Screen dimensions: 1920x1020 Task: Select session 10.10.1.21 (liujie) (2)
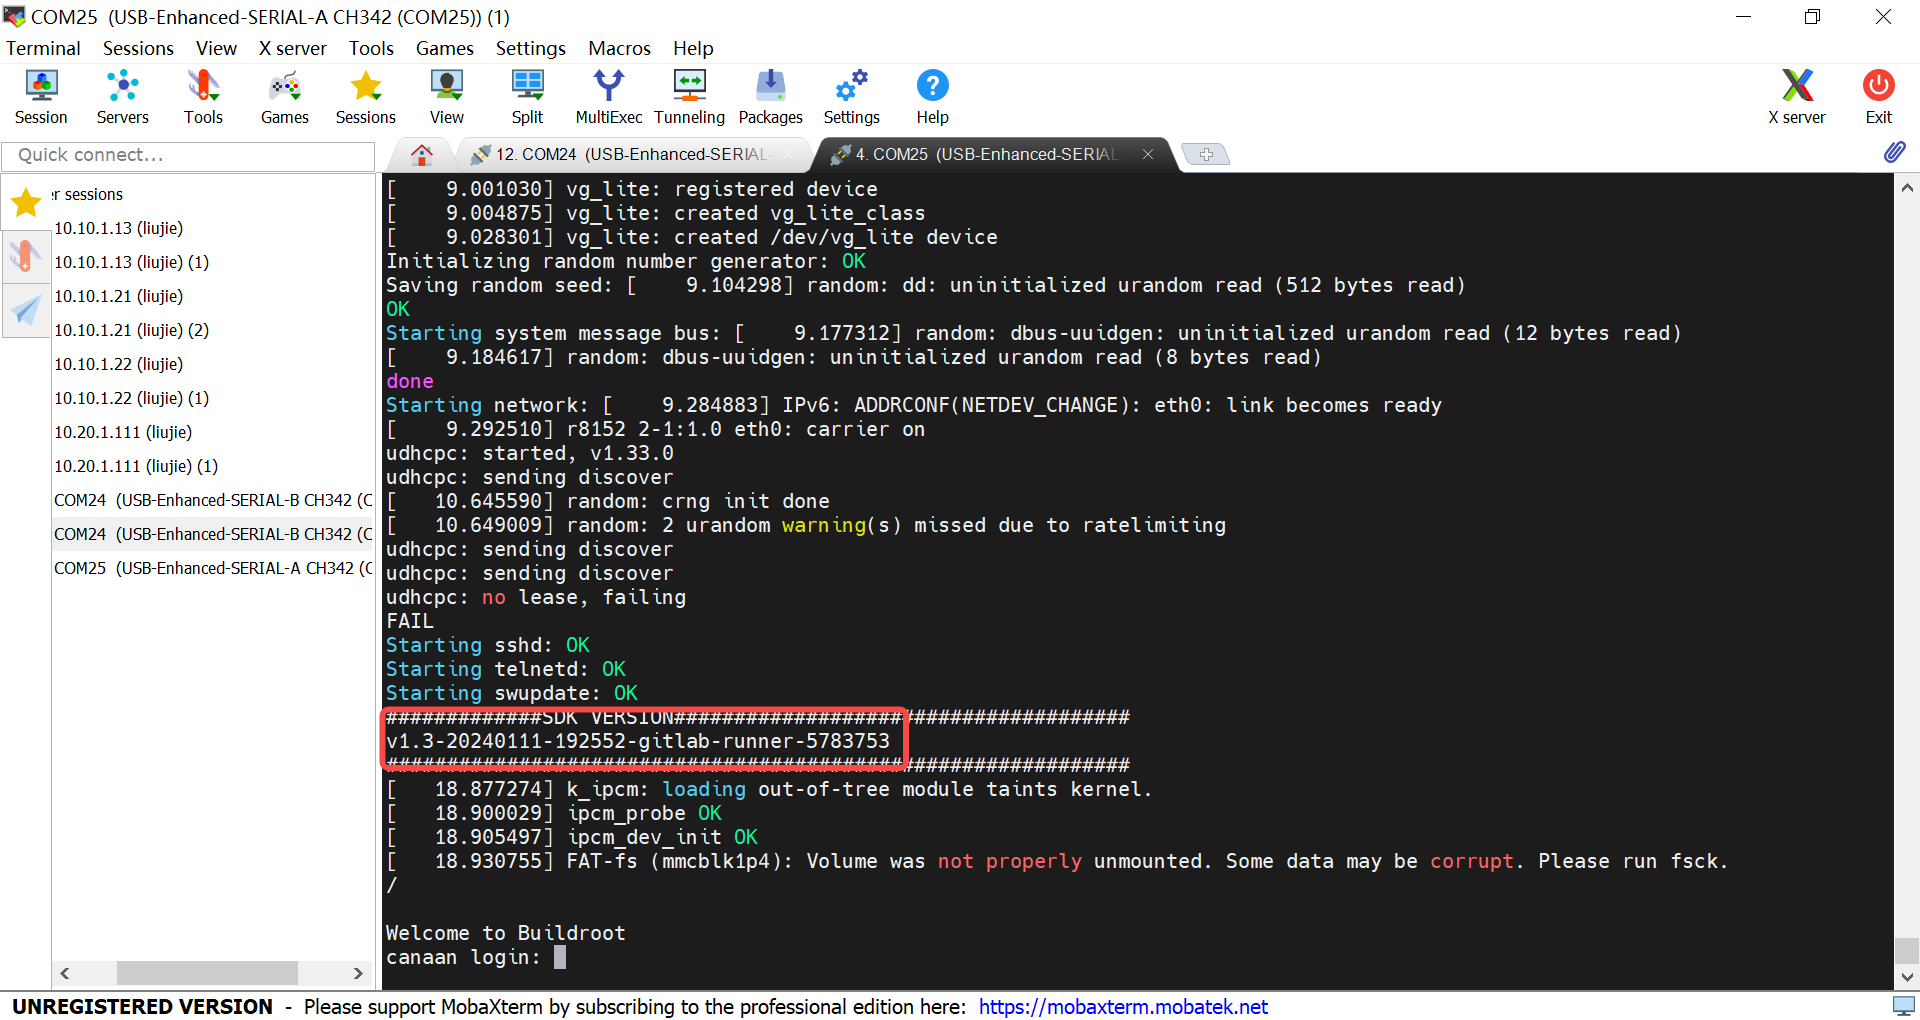pyautogui.click(x=131, y=330)
